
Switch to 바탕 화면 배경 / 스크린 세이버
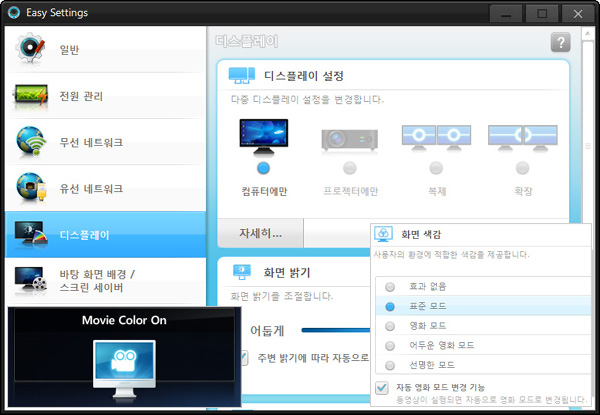tap(106, 281)
